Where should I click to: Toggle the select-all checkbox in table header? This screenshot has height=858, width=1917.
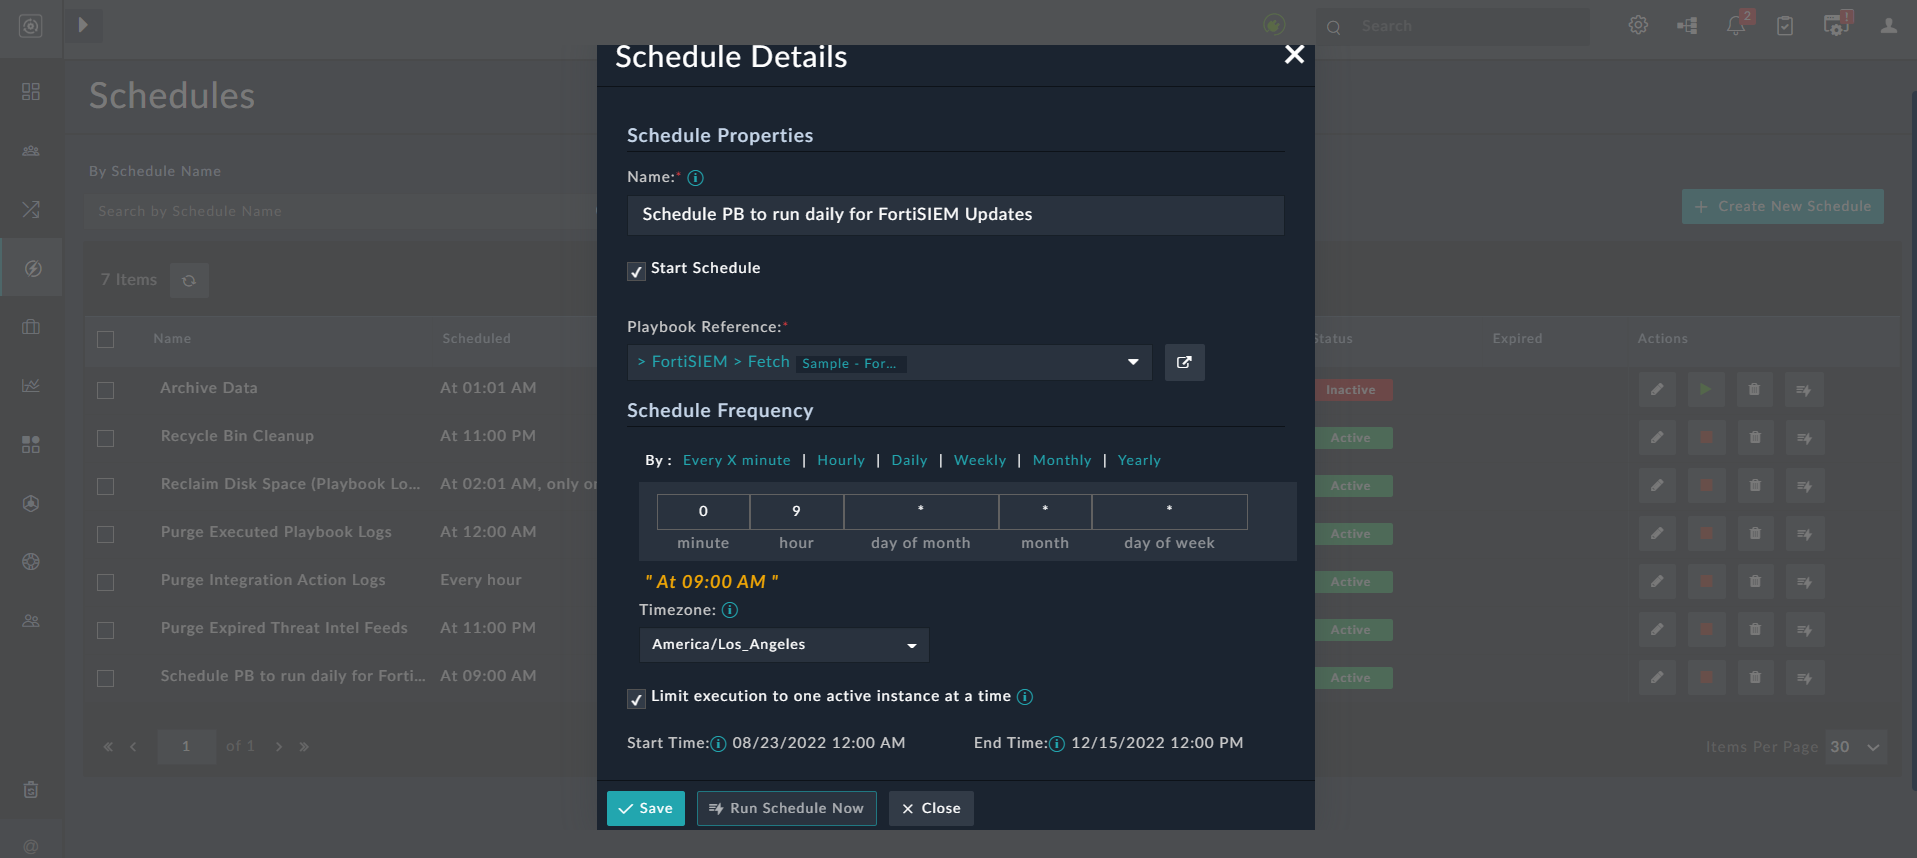point(105,339)
